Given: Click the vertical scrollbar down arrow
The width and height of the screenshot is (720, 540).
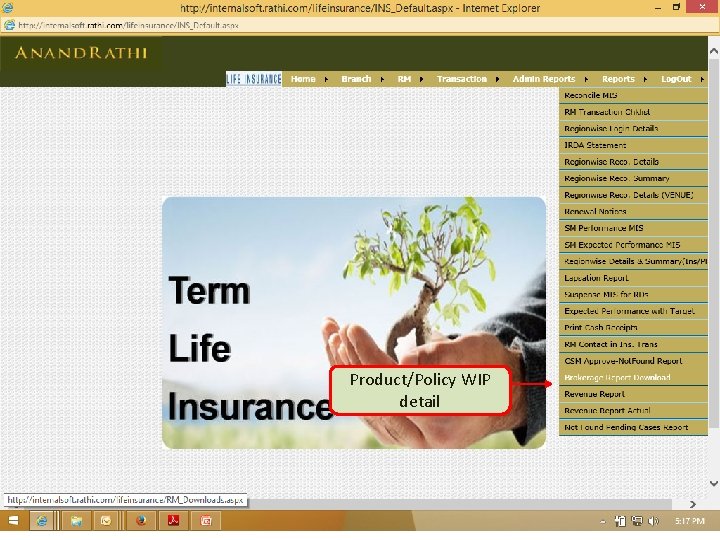Looking at the screenshot, I should (714, 483).
